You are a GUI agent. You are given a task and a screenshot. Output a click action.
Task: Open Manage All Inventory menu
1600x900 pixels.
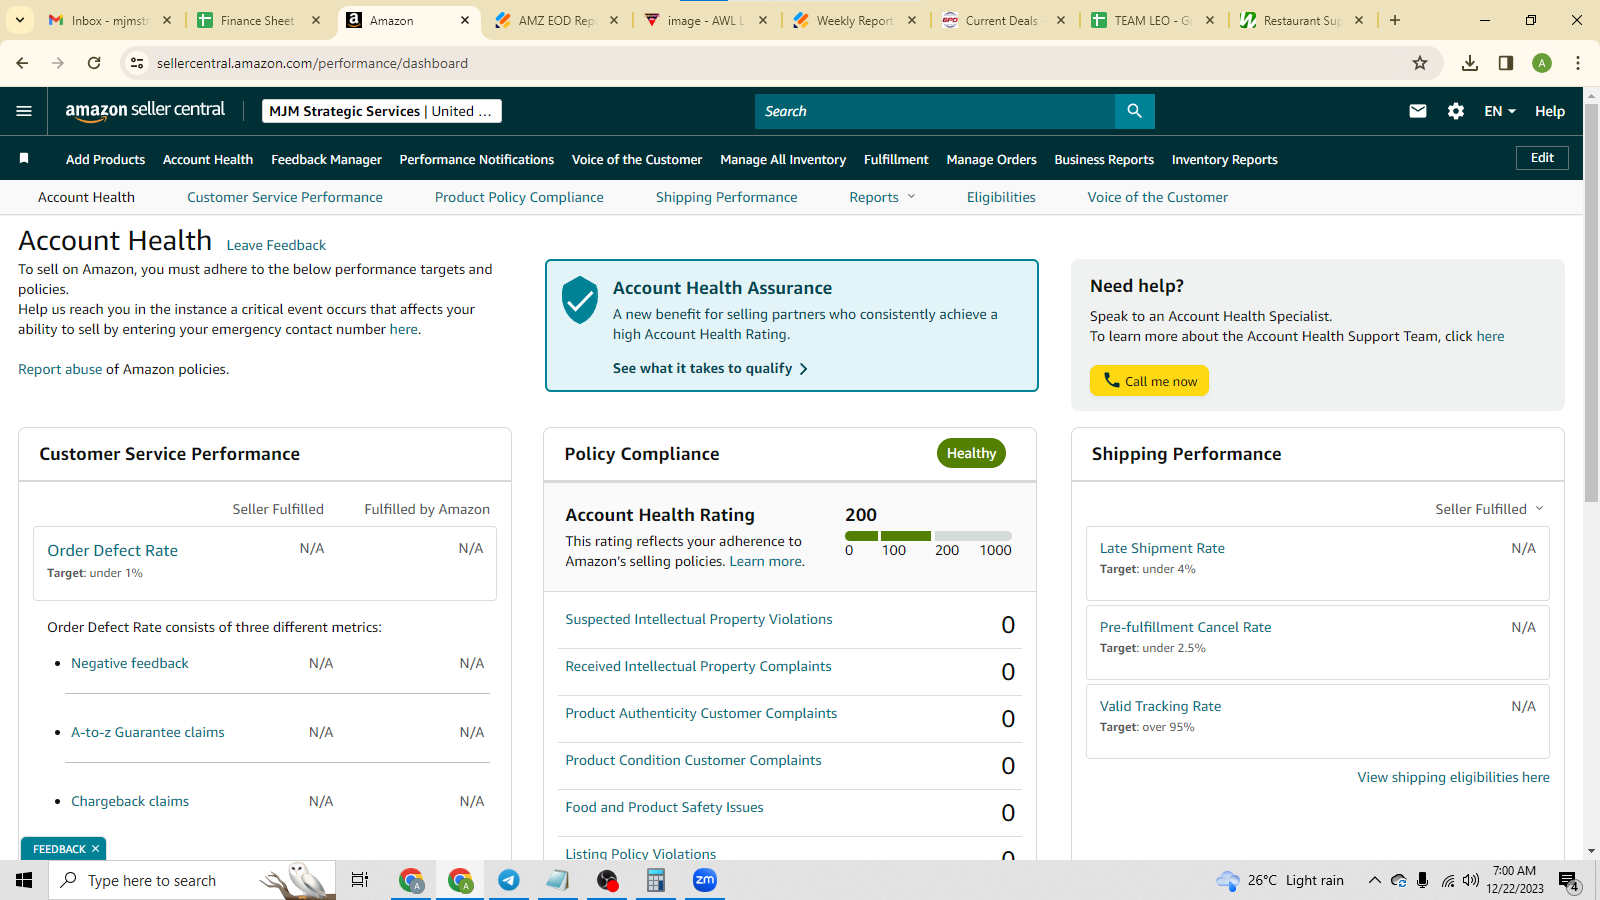783,159
